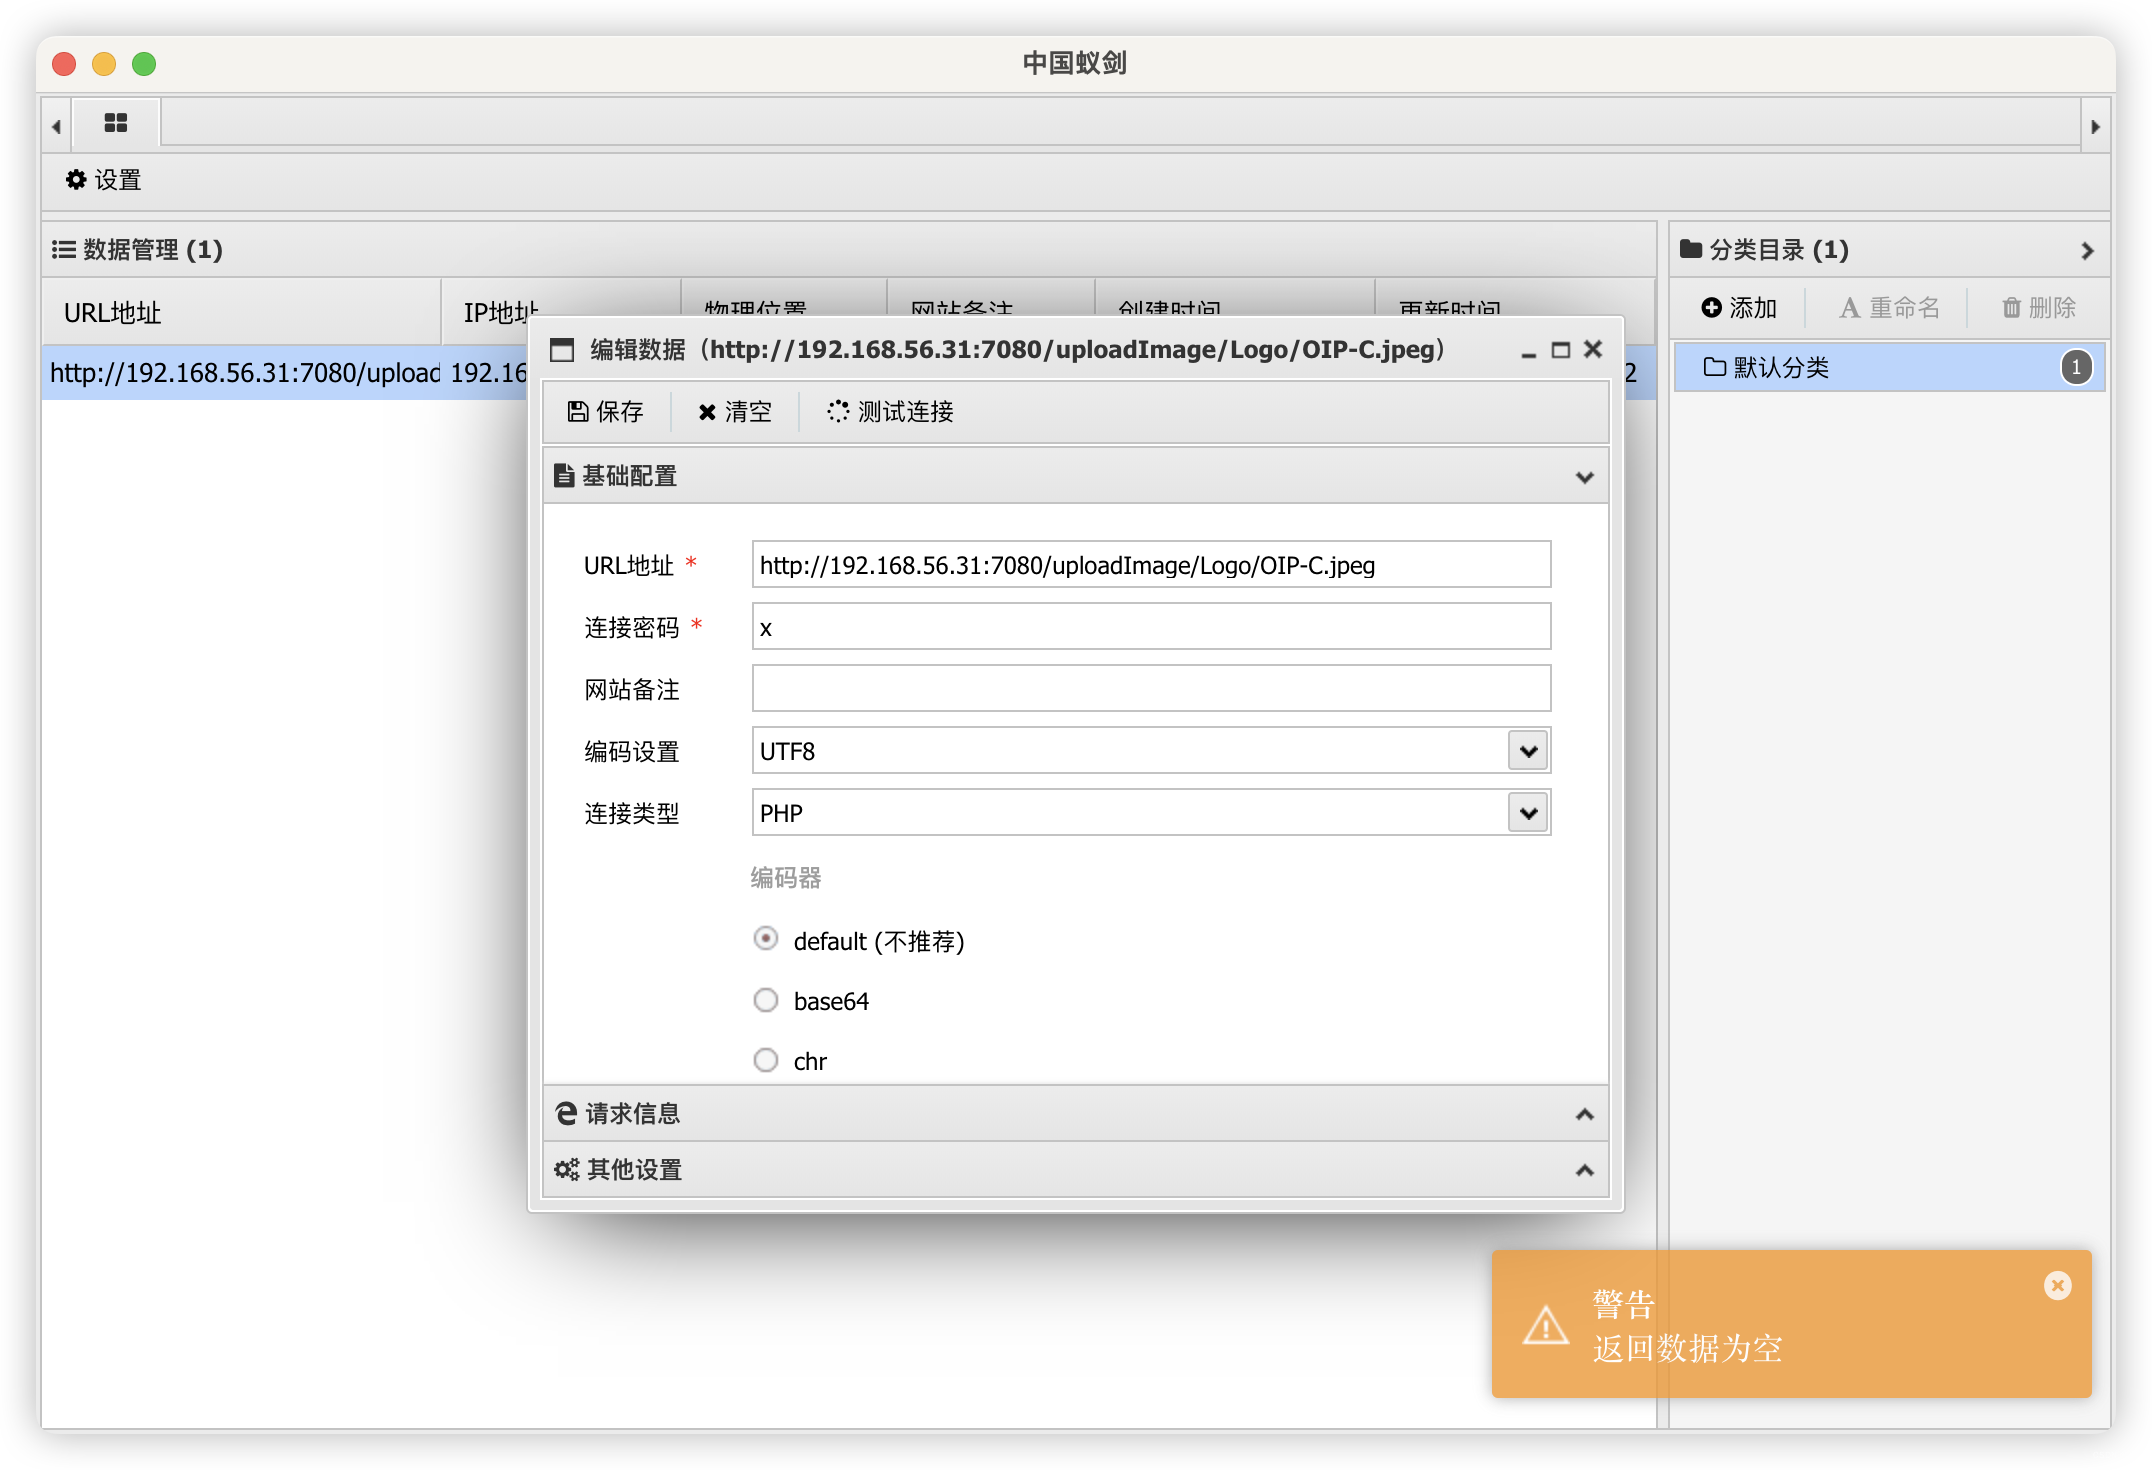The image size is (2152, 1470).
Task: Close the 编辑数据 dialog
Action: (x=1593, y=349)
